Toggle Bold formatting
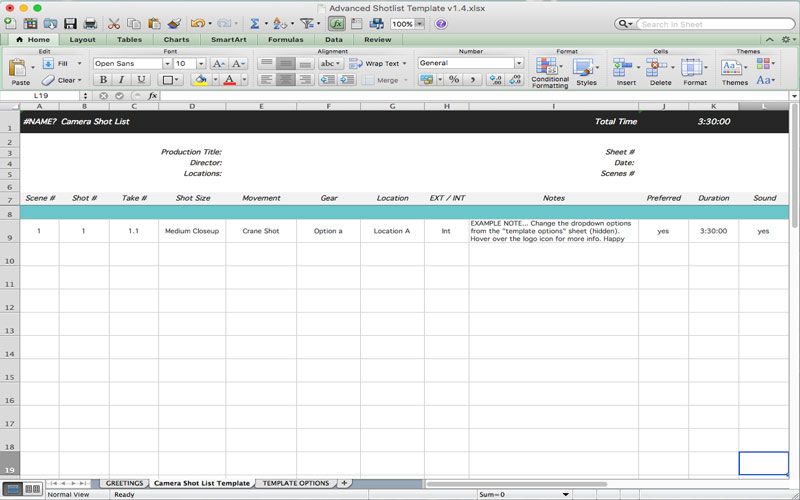Screen dimensions: 800x500 point(103,80)
